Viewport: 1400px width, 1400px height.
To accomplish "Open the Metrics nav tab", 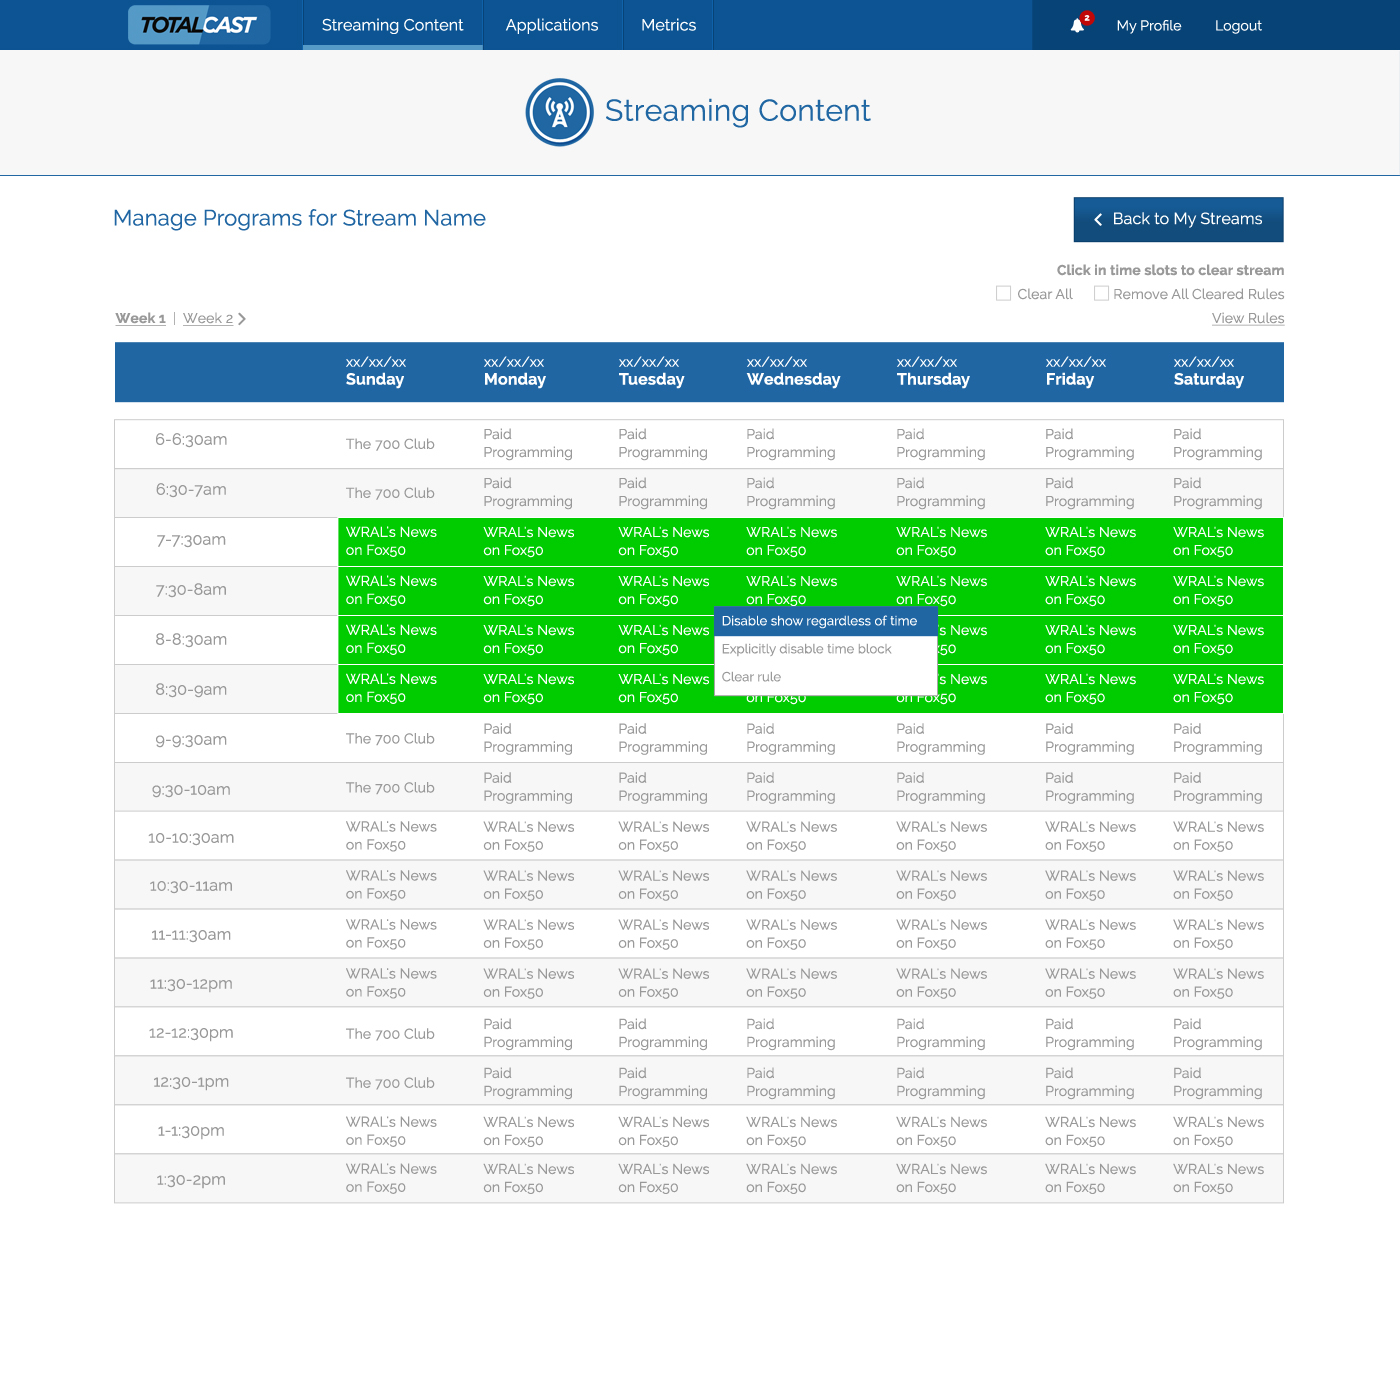I will pos(668,25).
